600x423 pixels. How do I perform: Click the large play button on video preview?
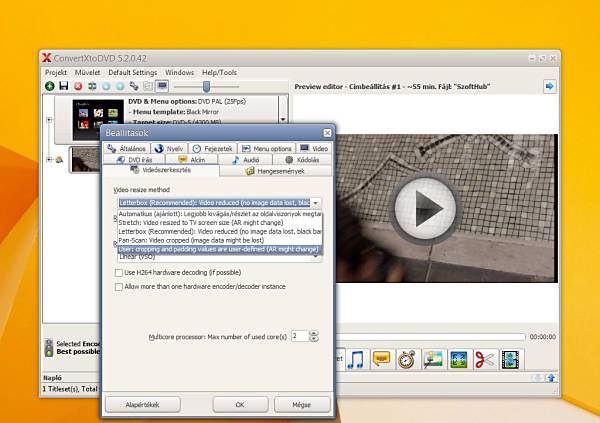(425, 209)
